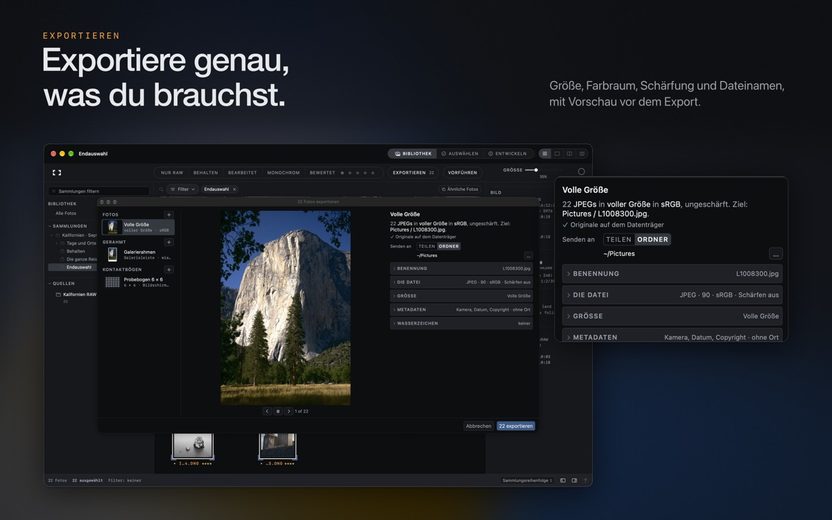Toggle right sidebar icon in status bar

574,480
